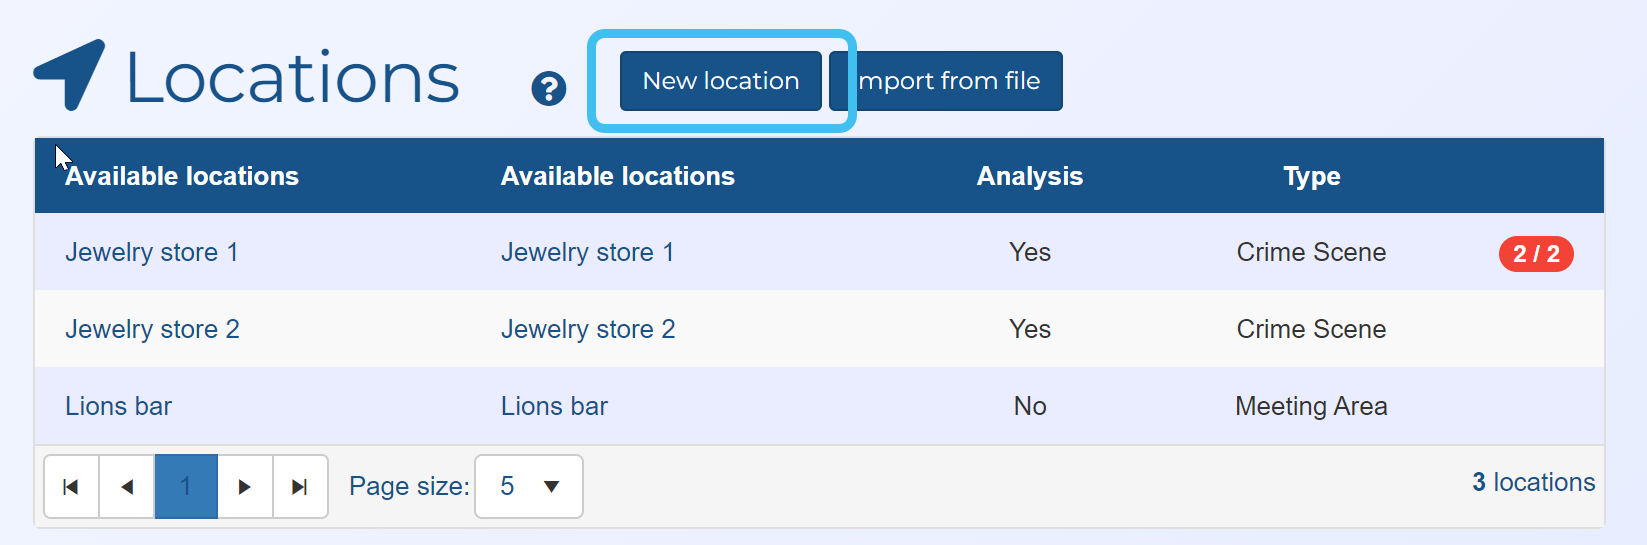Click the red 2 / 2 badge
This screenshot has width=1647, height=545.
point(1535,254)
